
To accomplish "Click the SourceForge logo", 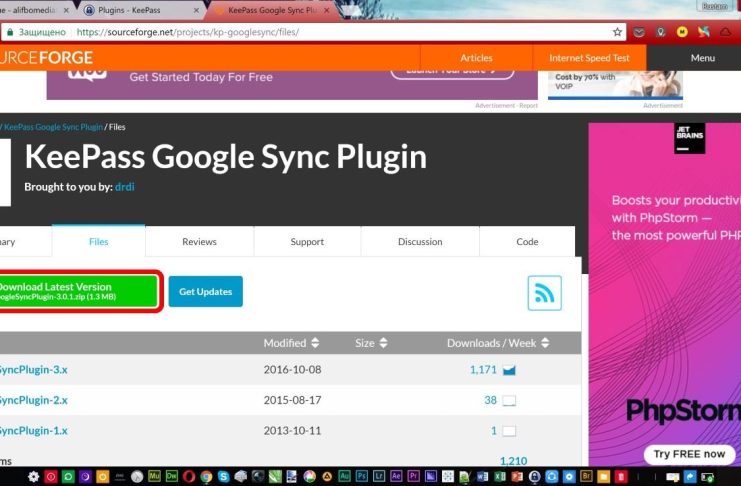I will click(x=46, y=58).
